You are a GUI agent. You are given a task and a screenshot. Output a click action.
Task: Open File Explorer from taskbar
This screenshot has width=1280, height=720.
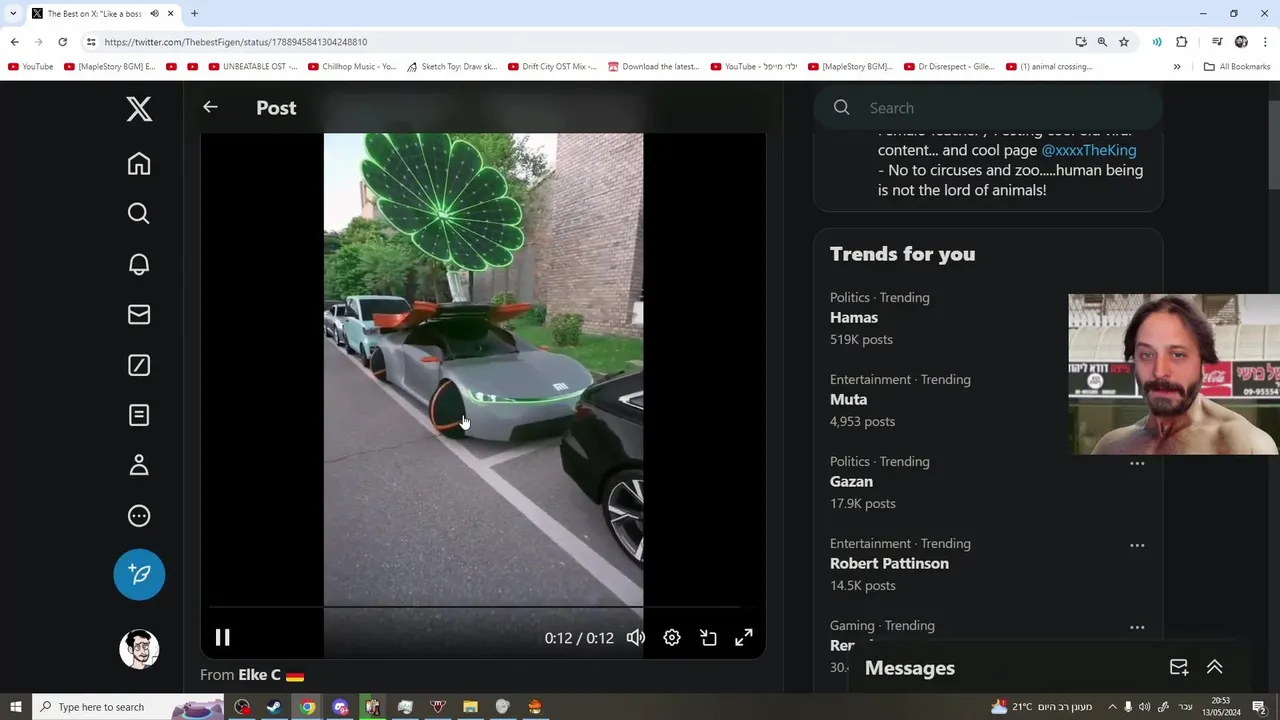pyautogui.click(x=470, y=707)
